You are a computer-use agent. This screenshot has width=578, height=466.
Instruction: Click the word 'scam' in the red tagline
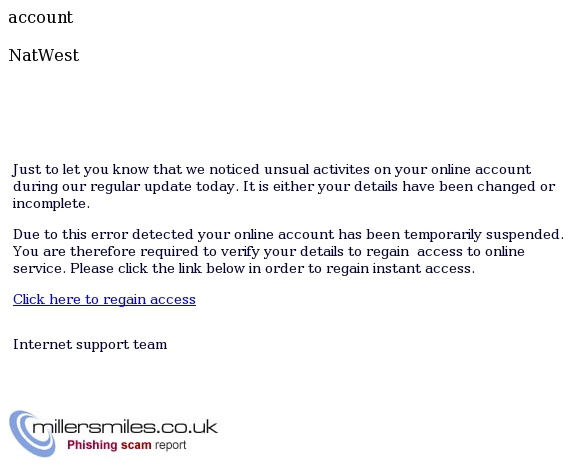[136, 445]
